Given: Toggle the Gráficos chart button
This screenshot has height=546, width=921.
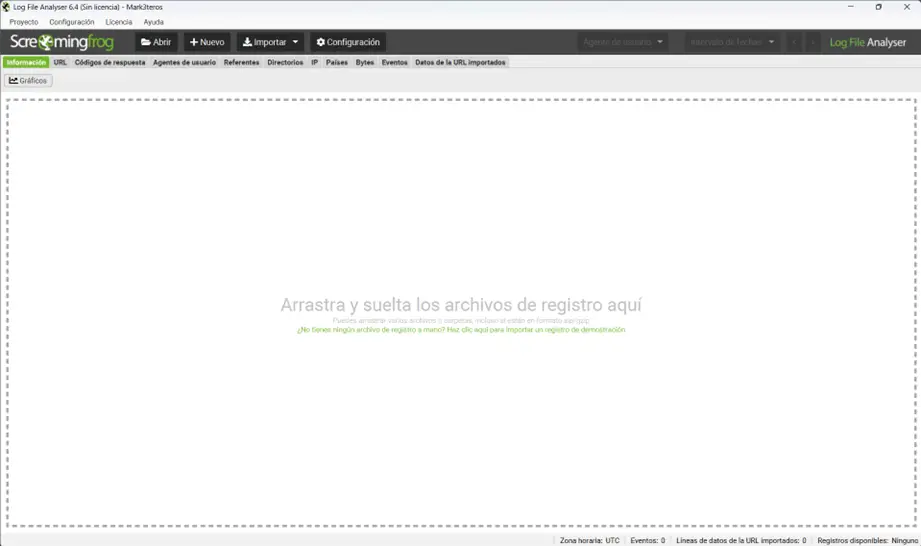Looking at the screenshot, I should pos(28,80).
